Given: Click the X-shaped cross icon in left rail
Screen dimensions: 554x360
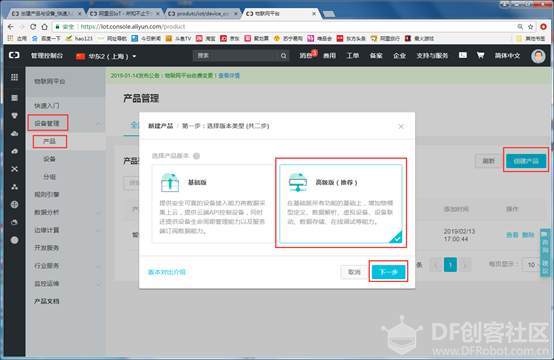Looking at the screenshot, I should coord(14,169).
